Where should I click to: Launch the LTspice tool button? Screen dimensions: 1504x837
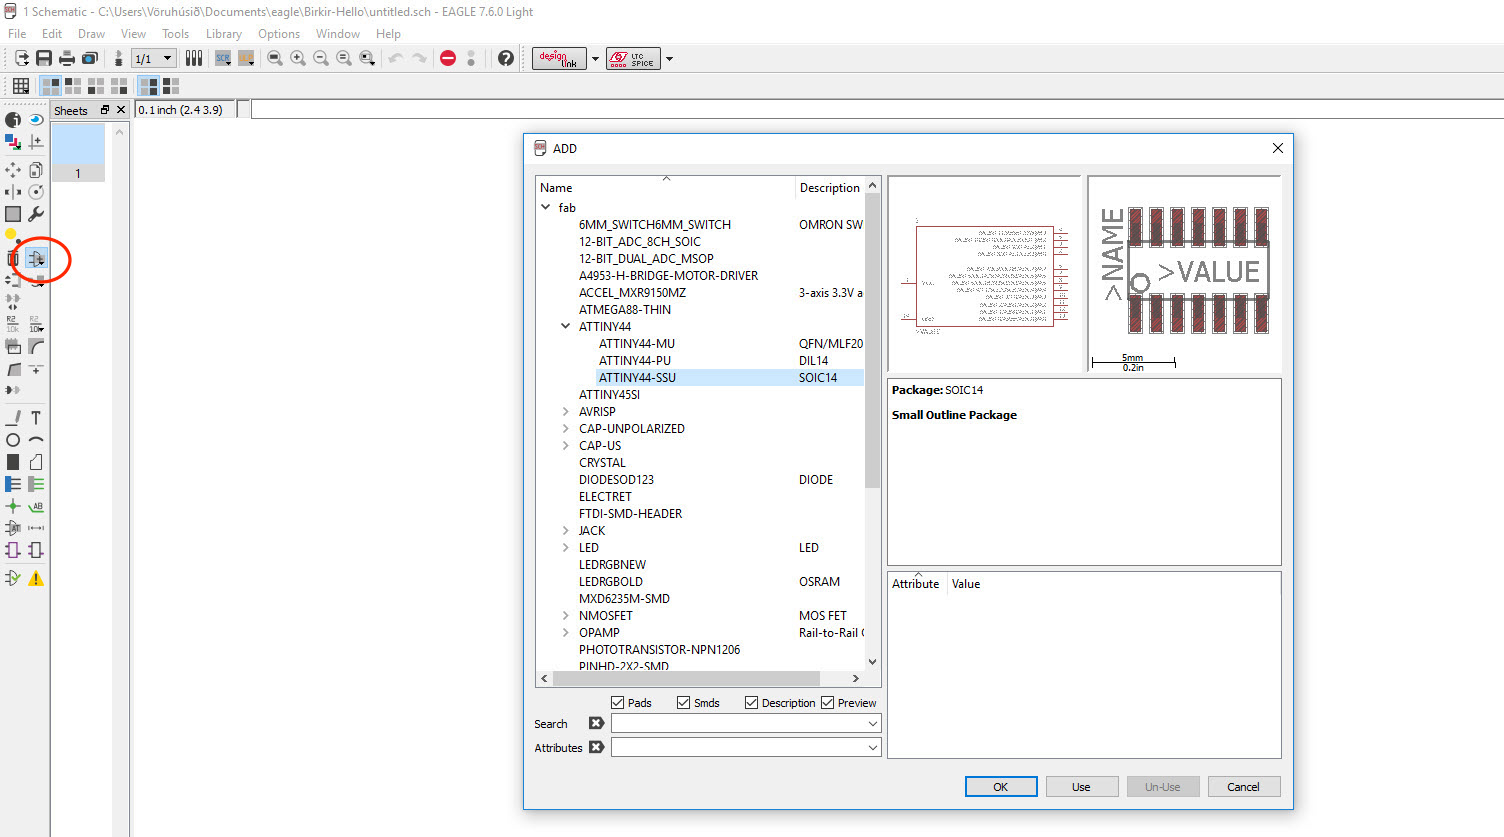tap(633, 58)
